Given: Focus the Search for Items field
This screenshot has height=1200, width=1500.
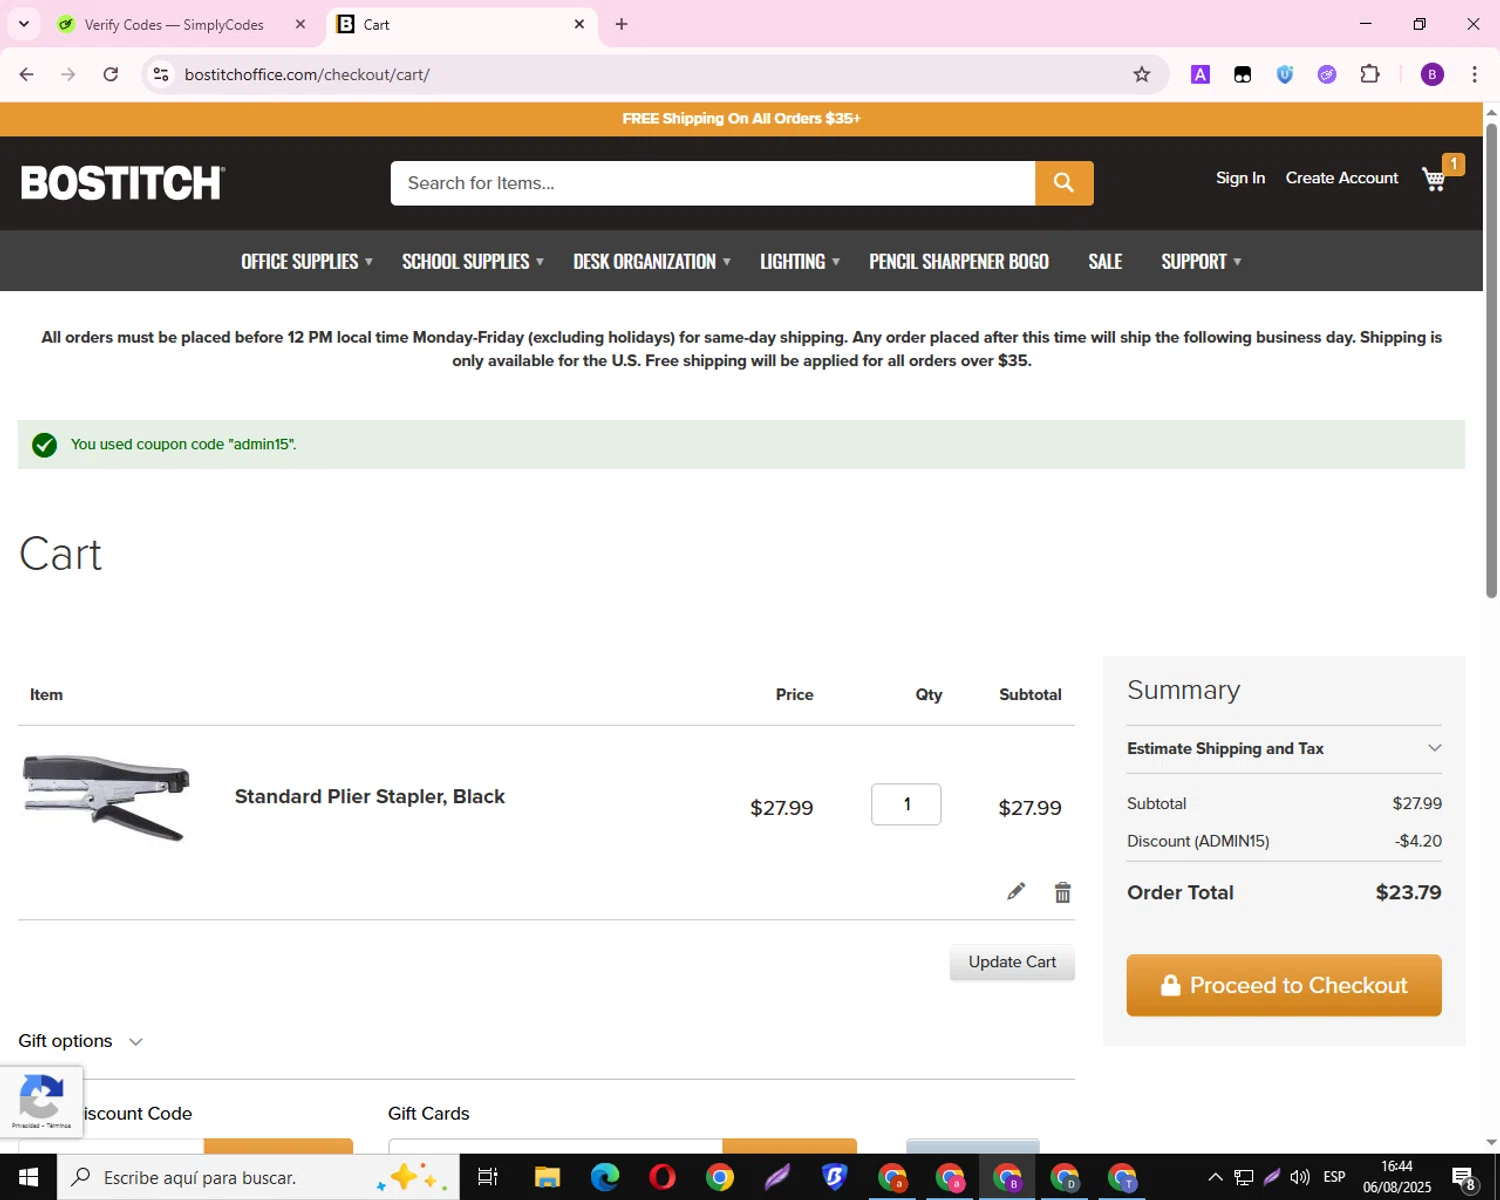Looking at the screenshot, I should tap(712, 183).
